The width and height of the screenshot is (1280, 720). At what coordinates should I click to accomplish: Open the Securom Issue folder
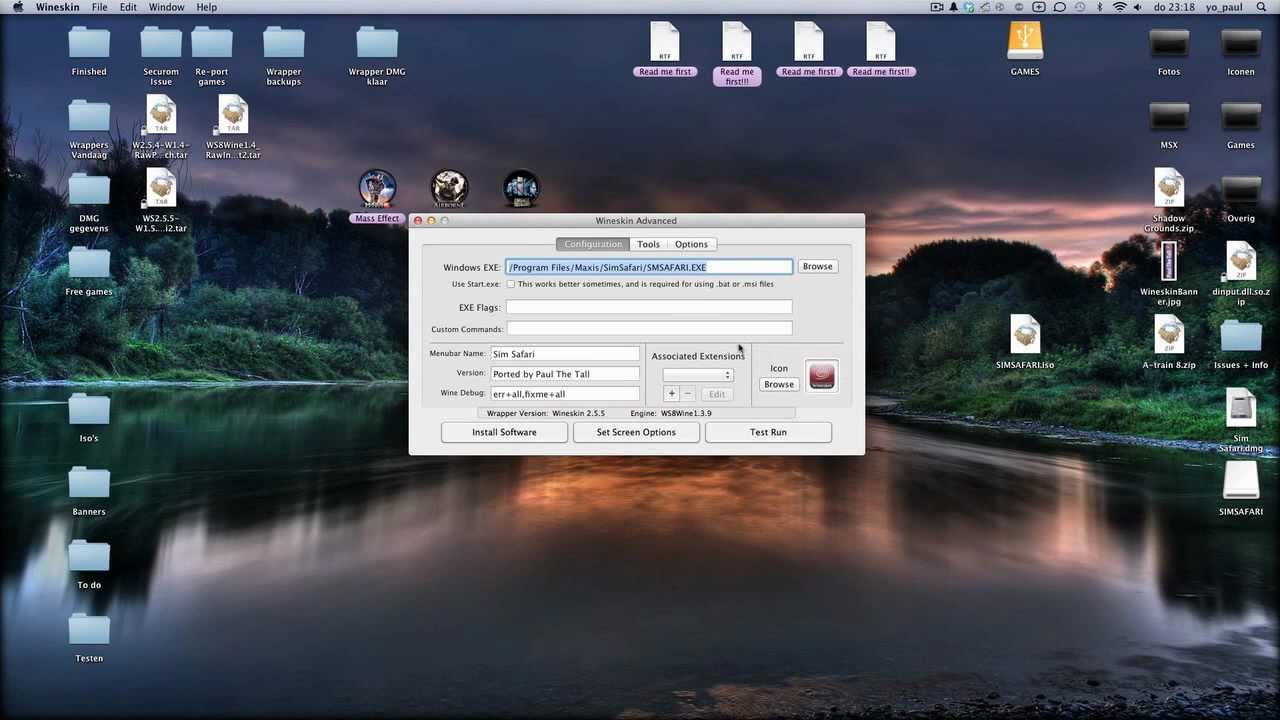click(161, 43)
